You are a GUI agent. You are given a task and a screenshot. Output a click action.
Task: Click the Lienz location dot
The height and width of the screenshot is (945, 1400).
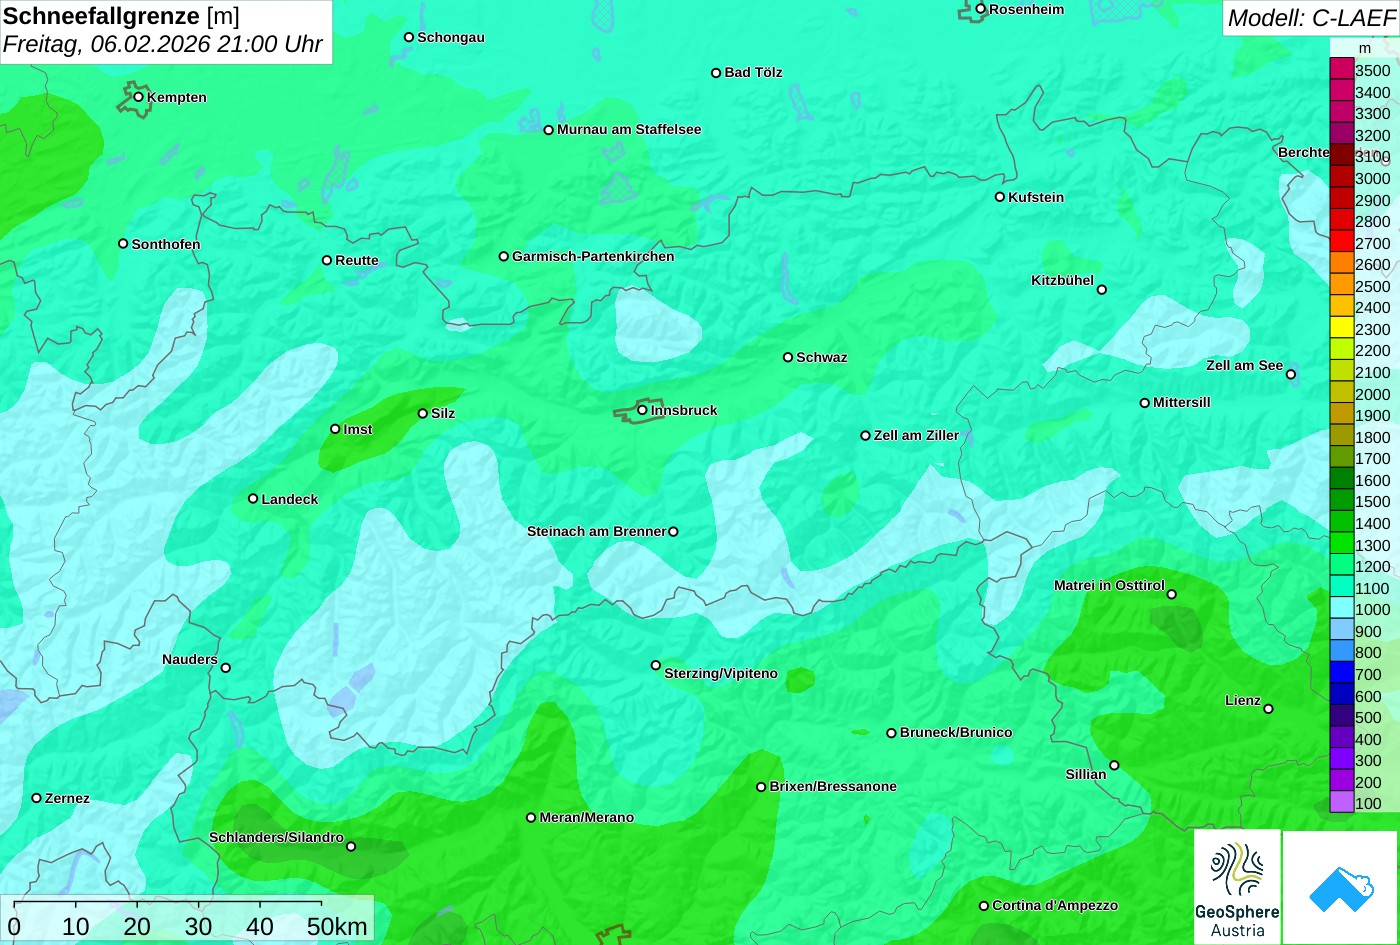pyautogui.click(x=1268, y=709)
